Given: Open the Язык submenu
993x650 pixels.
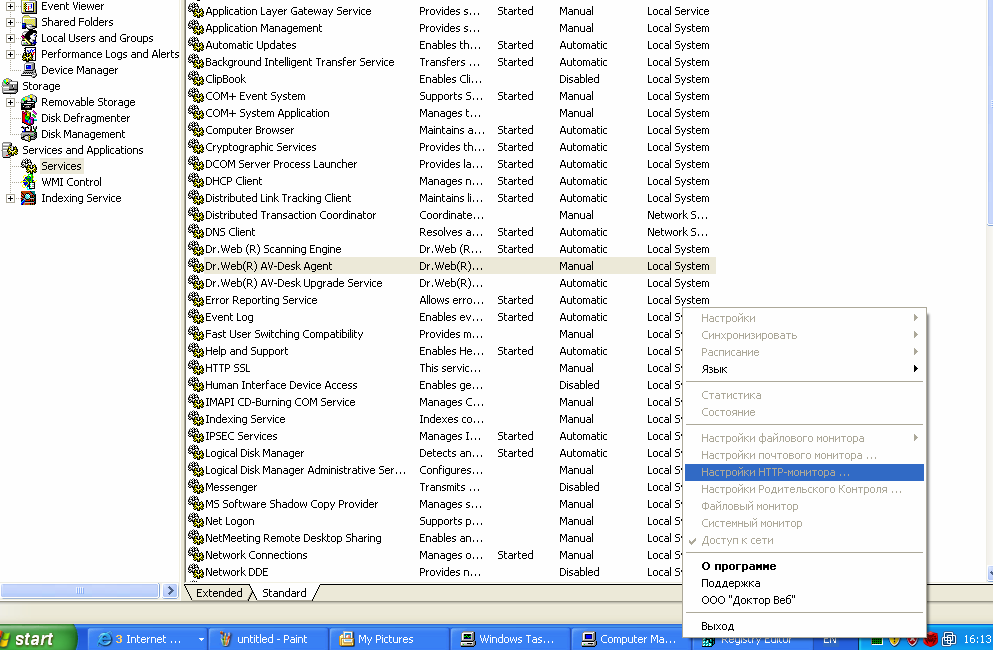Looking at the screenshot, I should [804, 369].
